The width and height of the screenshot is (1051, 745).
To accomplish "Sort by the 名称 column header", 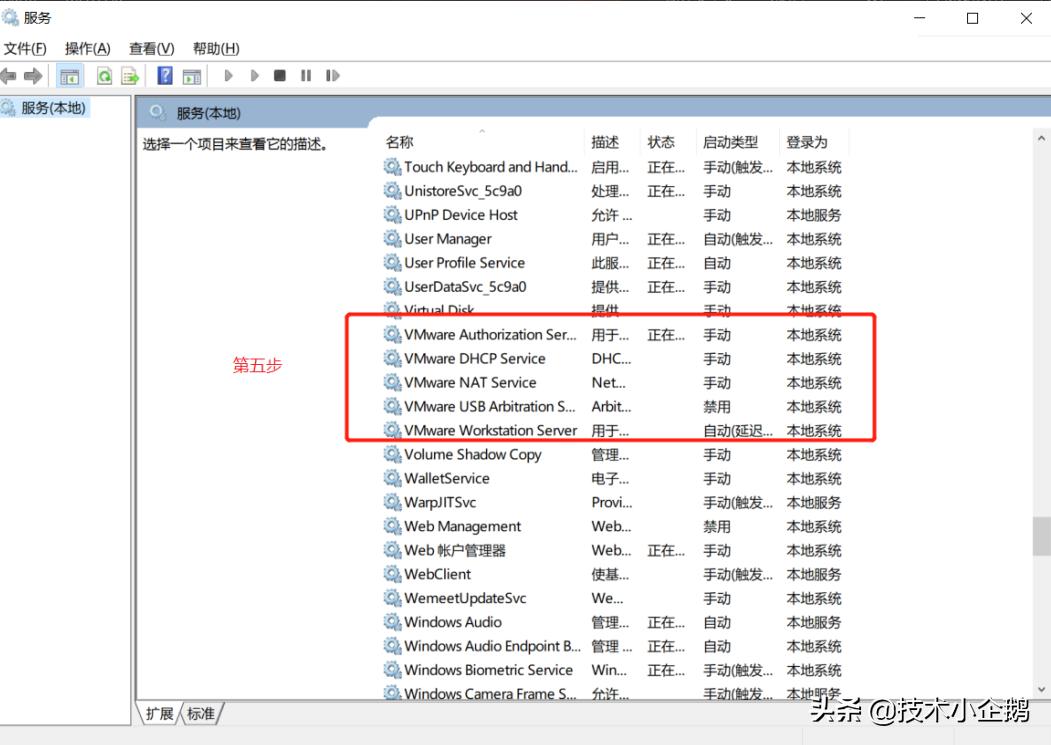I will pos(399,141).
